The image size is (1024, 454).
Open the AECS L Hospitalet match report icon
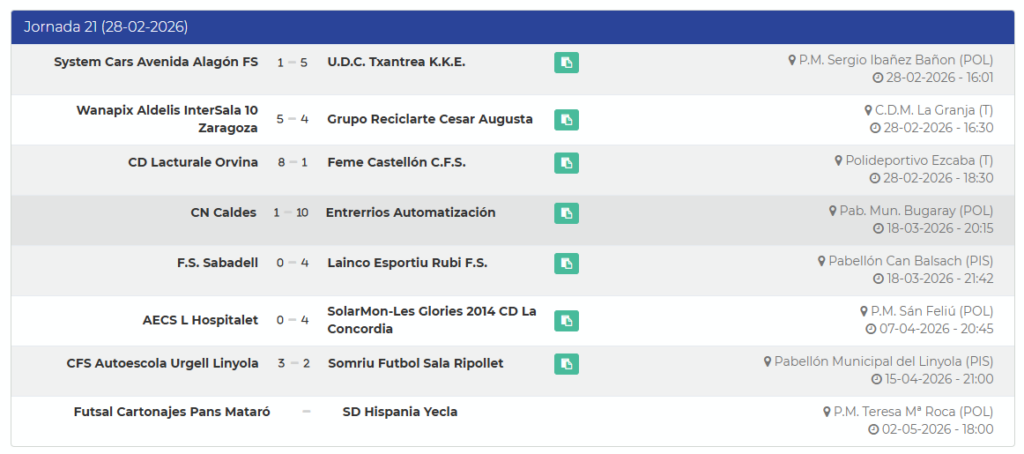[x=566, y=320]
